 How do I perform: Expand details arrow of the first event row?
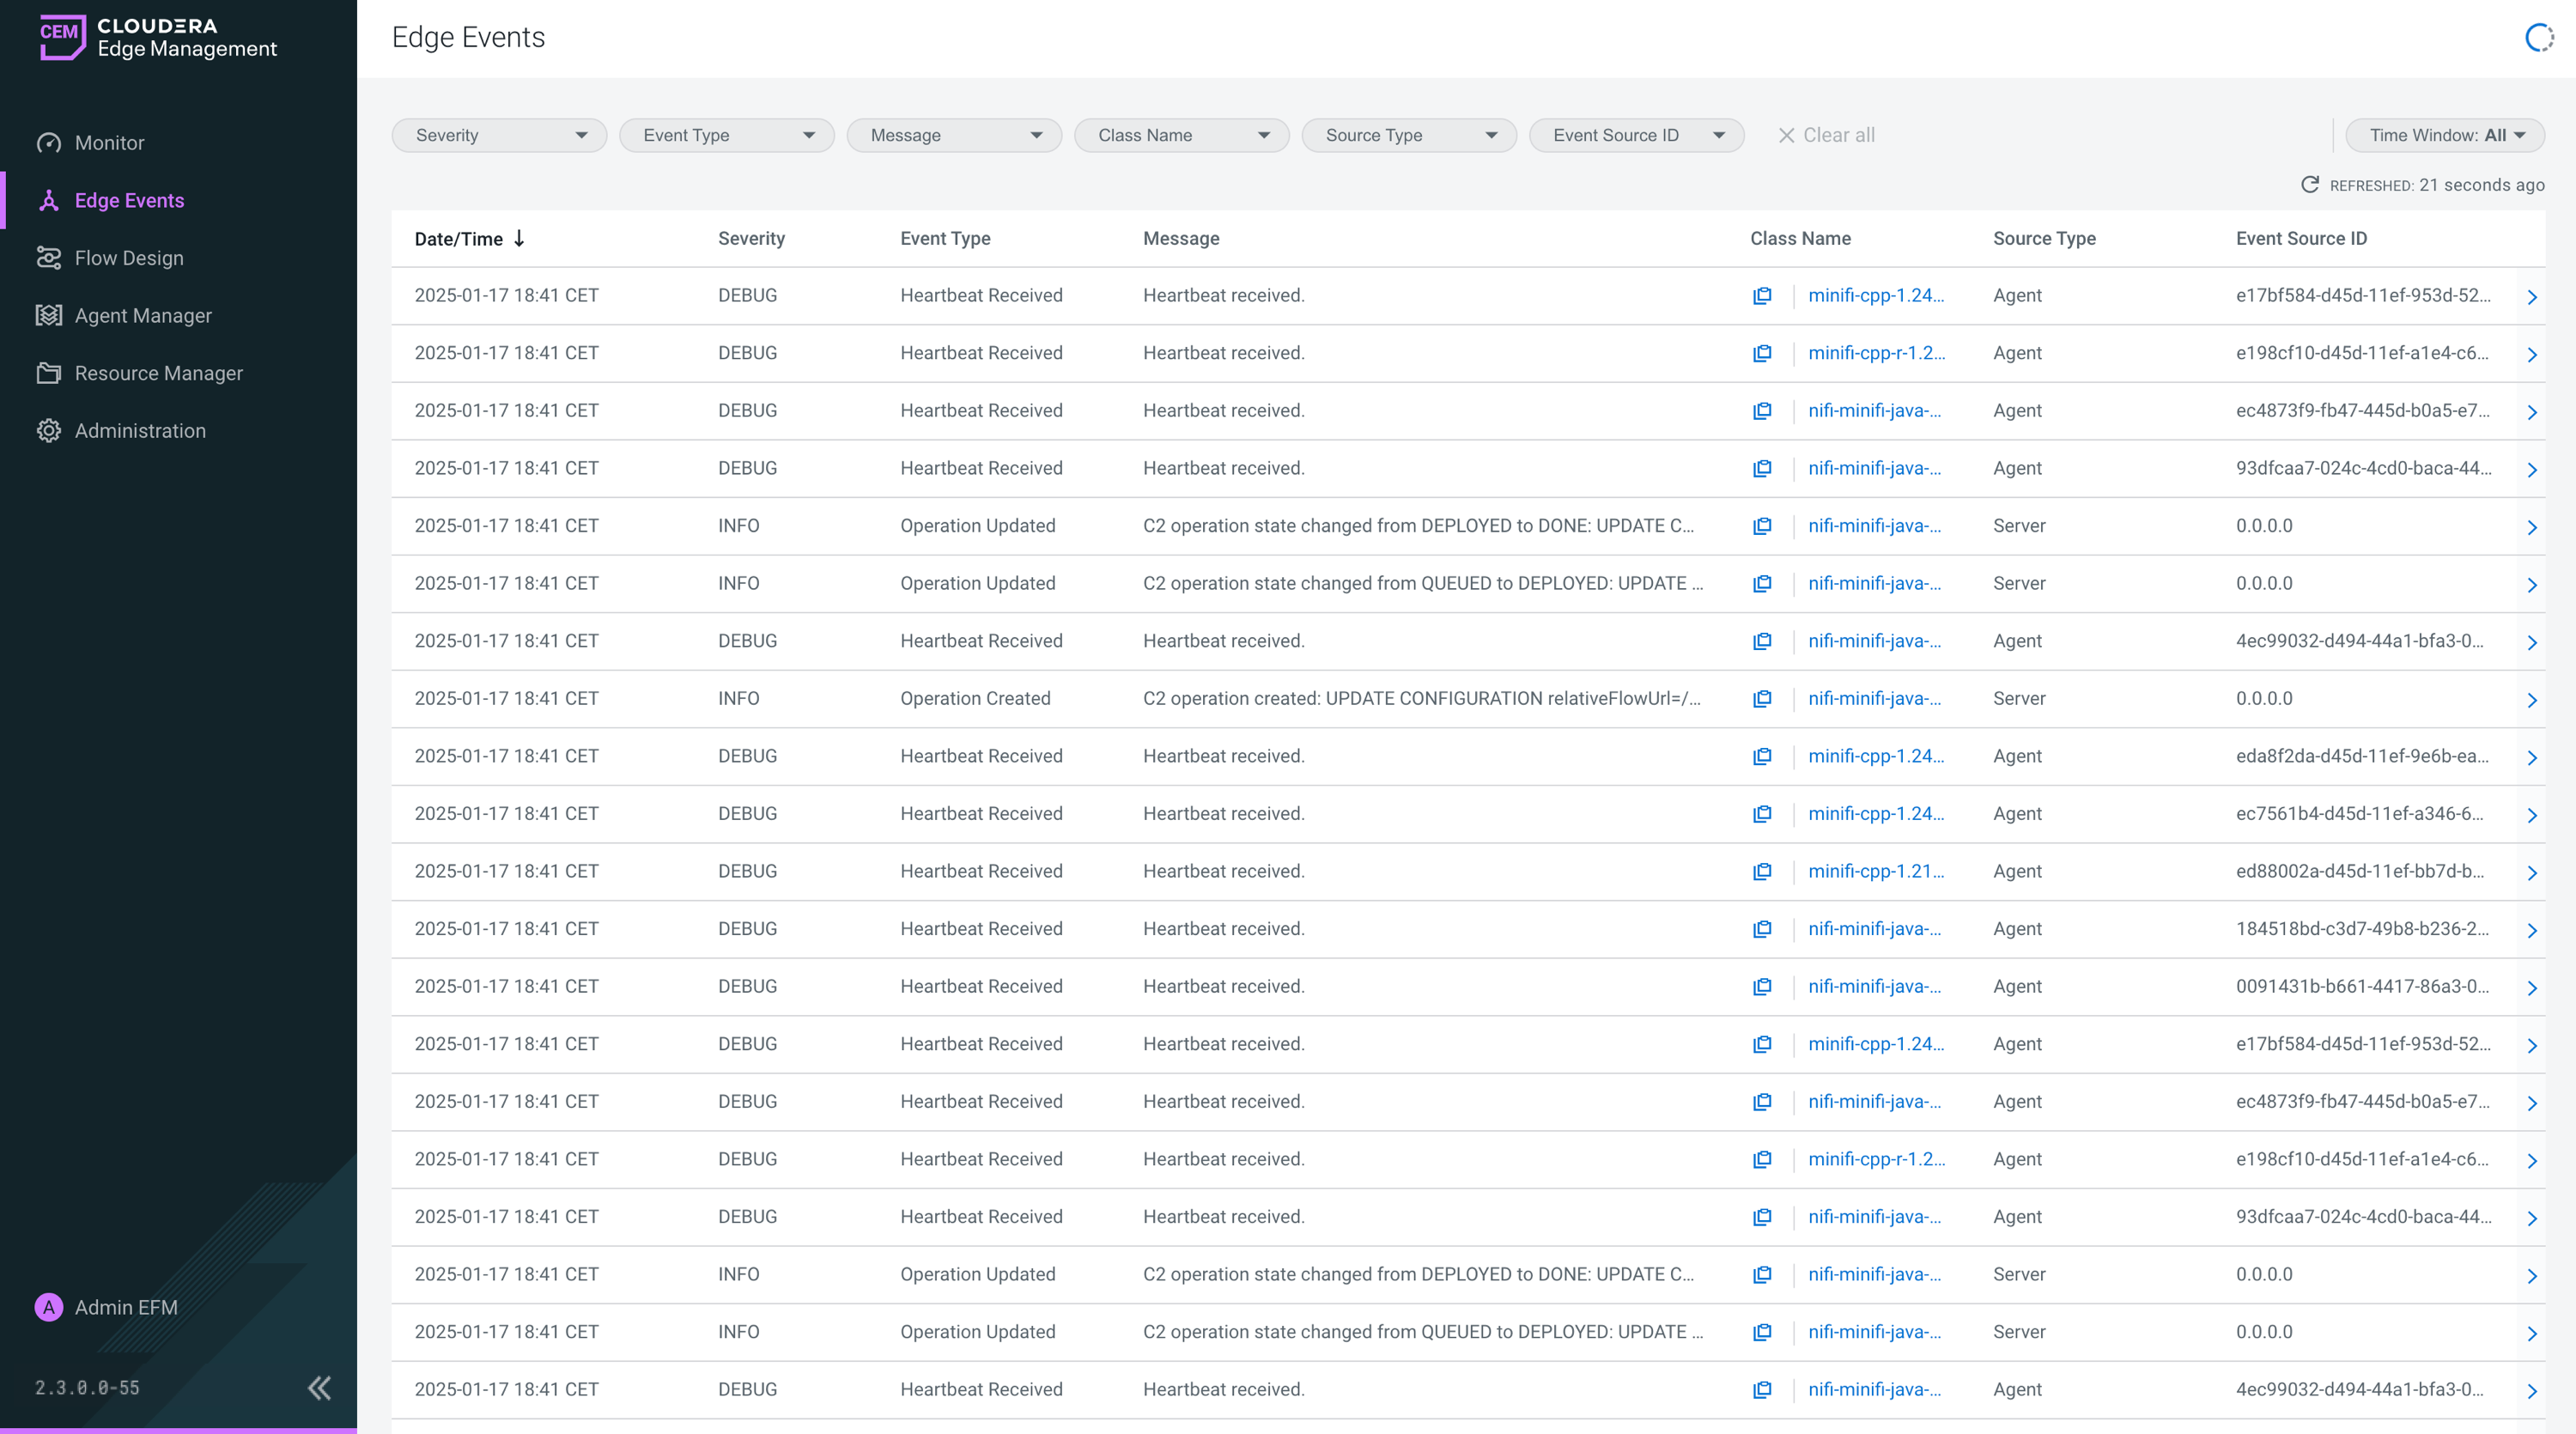pos(2531,297)
